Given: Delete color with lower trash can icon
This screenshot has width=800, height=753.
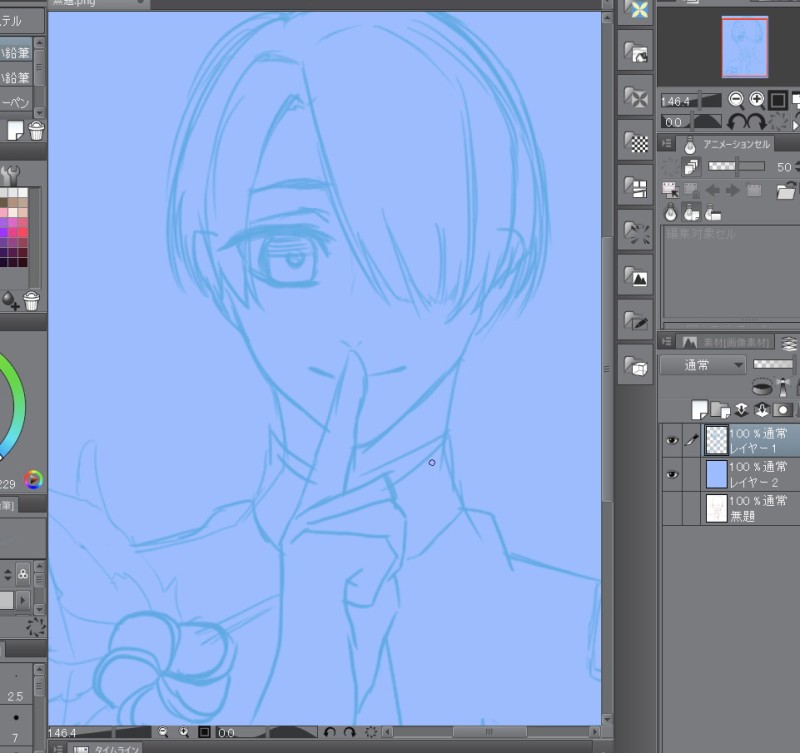Looking at the screenshot, I should (x=31, y=300).
